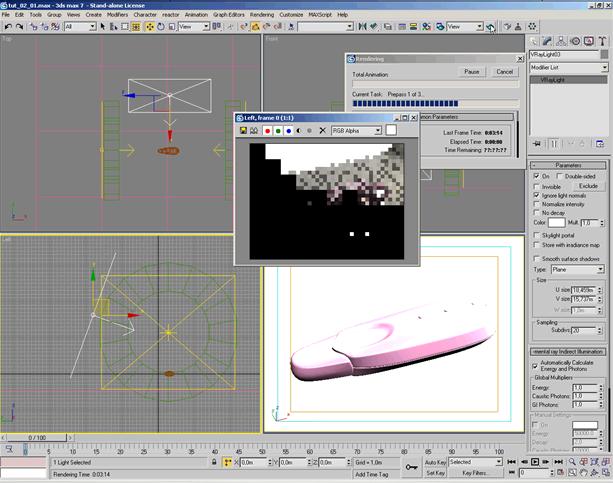The height and width of the screenshot is (483, 613).
Task: Open the Customize menu
Action: [291, 14]
